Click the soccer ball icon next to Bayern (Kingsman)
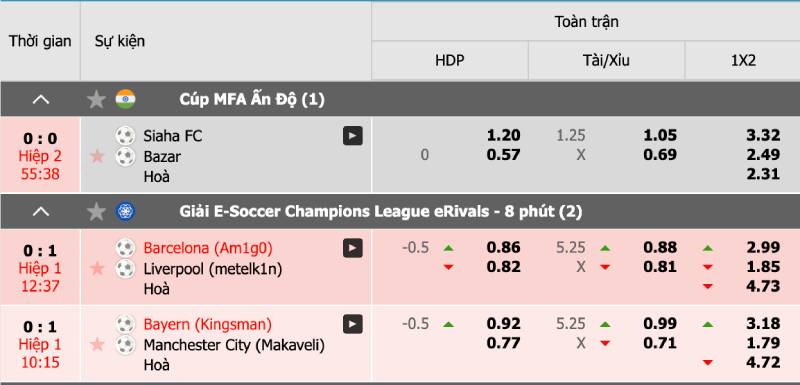800x385 pixels. [x=125, y=324]
